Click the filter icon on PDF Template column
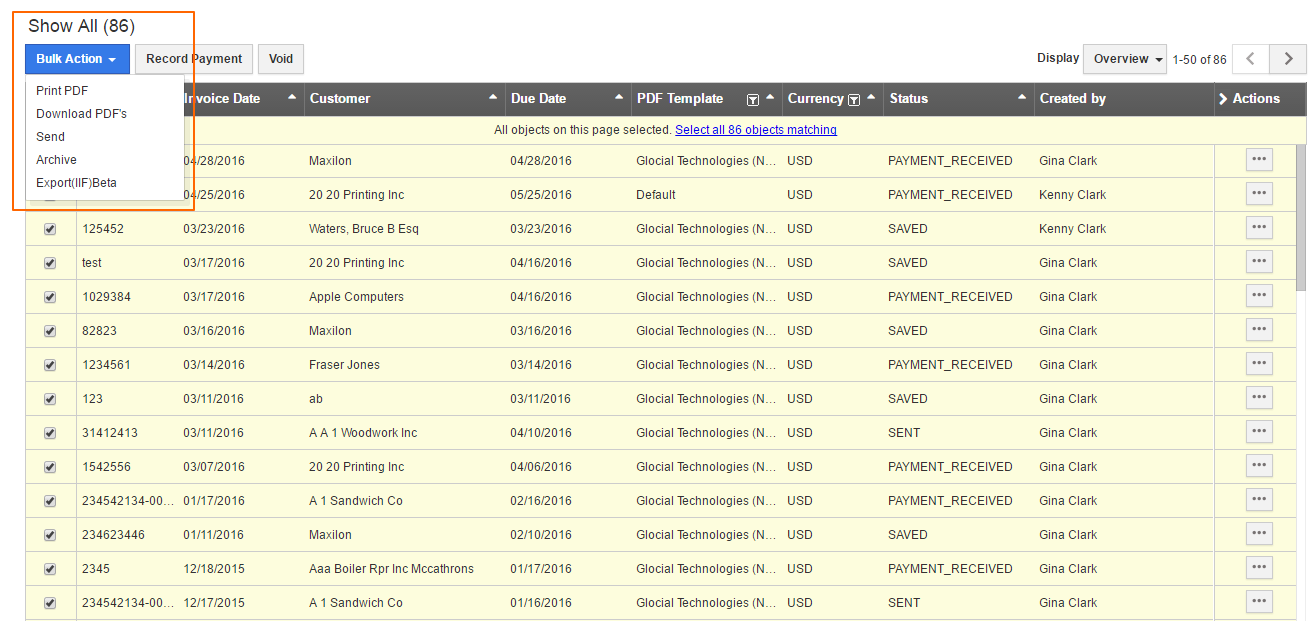Screen dimensions: 1311x621 click(x=752, y=99)
